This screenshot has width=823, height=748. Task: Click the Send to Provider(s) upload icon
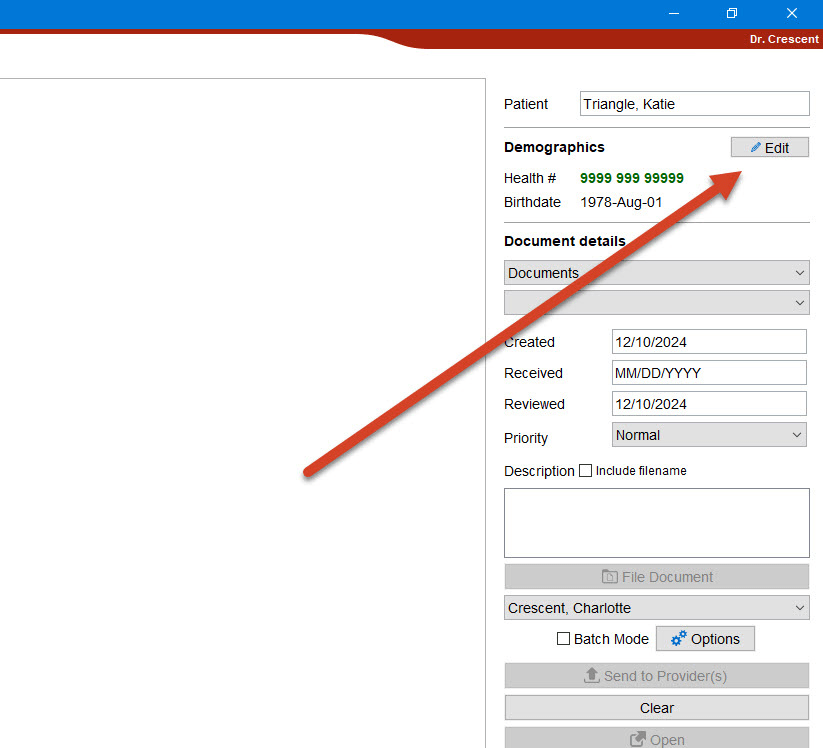click(591, 676)
